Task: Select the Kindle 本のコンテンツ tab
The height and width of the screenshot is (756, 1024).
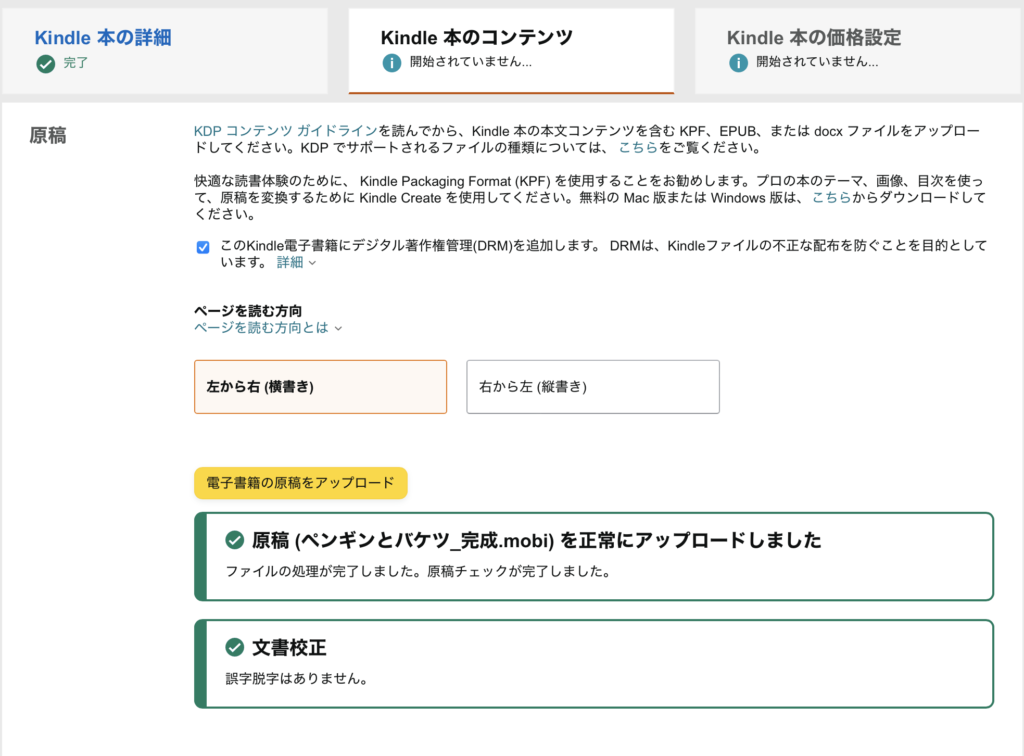Action: click(x=477, y=38)
